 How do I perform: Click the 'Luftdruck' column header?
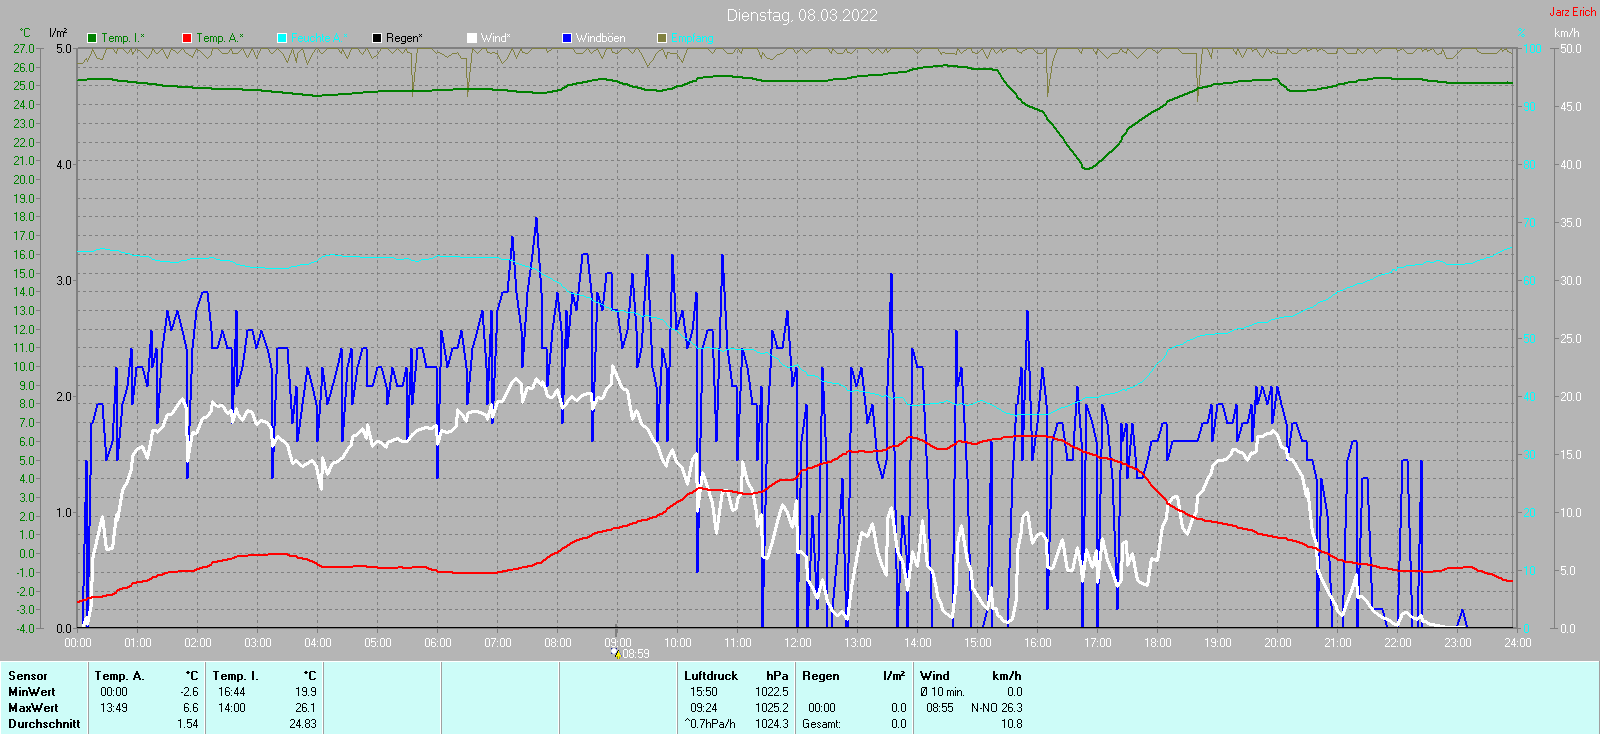tap(711, 676)
